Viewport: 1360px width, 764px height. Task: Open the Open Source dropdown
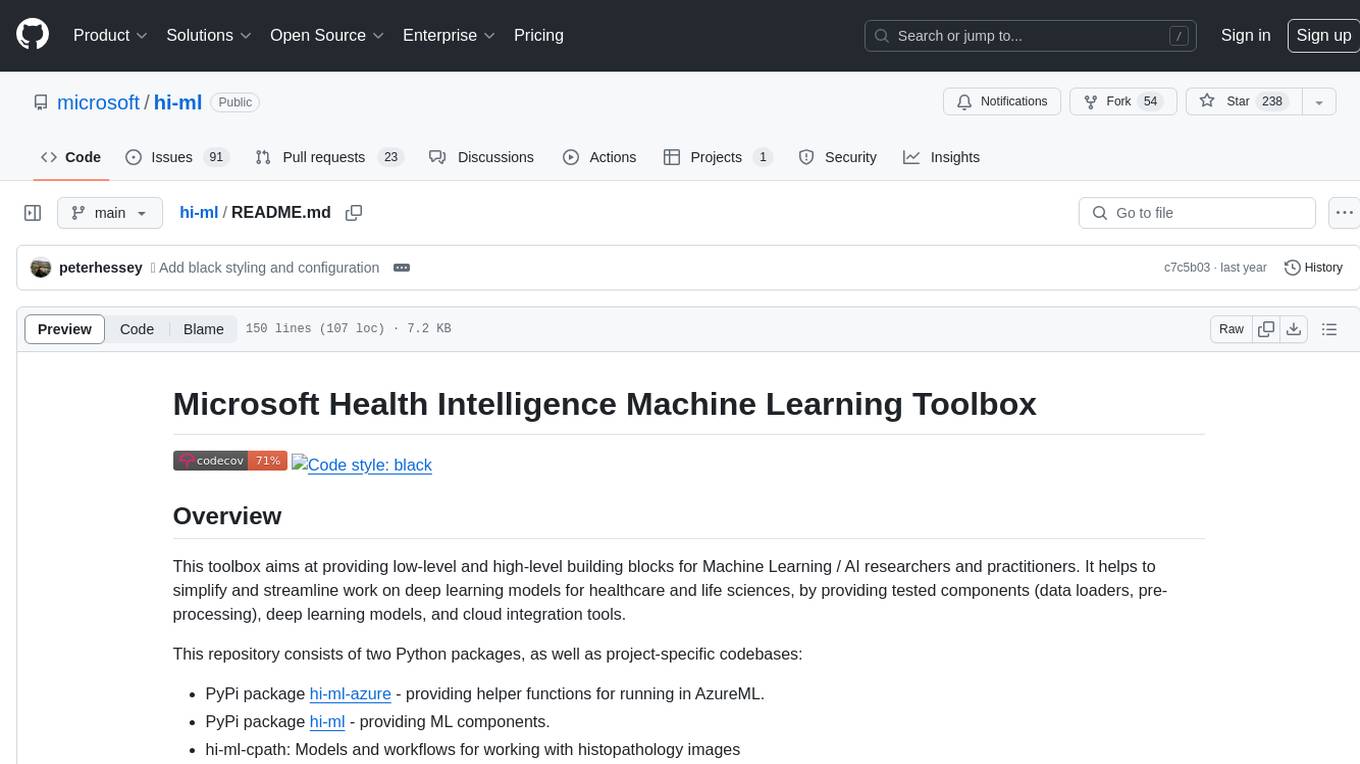pyautogui.click(x=327, y=35)
